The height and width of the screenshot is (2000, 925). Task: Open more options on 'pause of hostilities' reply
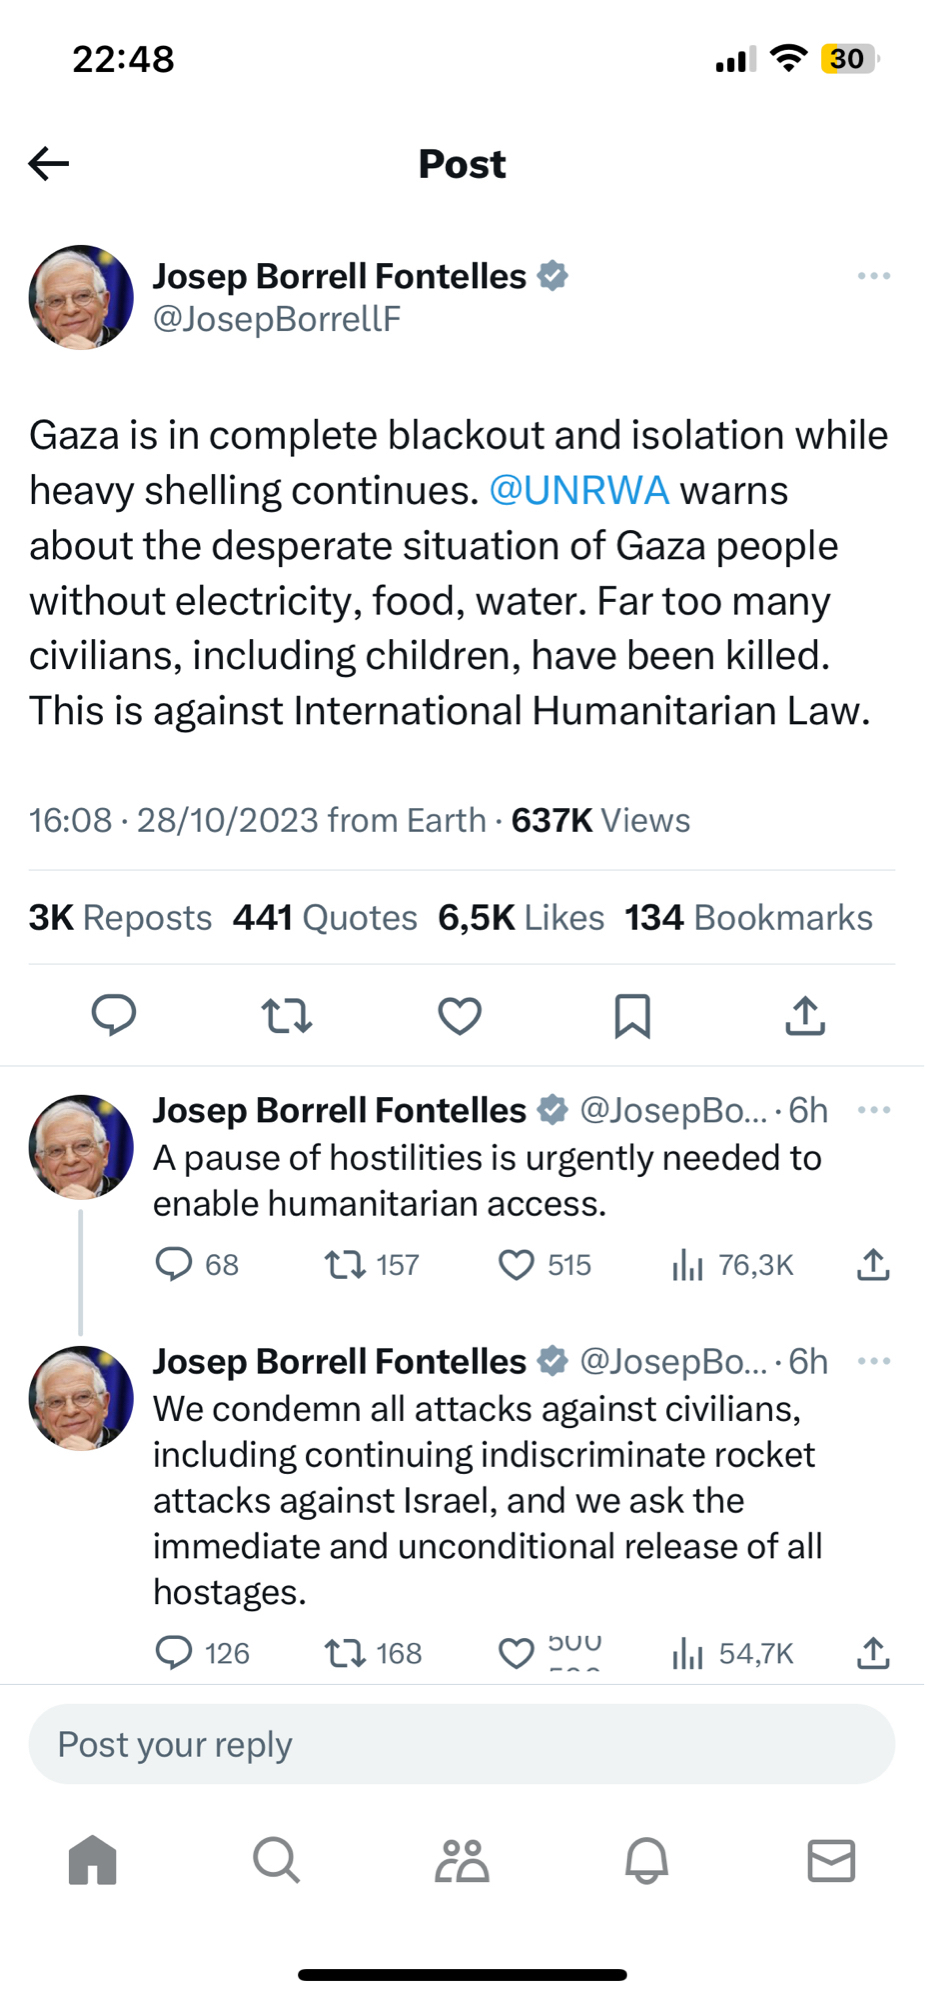[873, 1110]
